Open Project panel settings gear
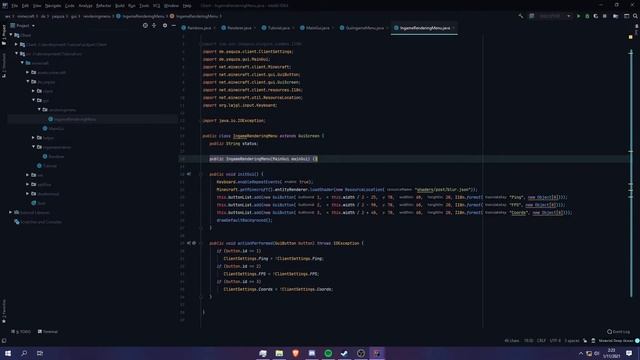Viewport: 640px width, 360px height. [165, 25]
